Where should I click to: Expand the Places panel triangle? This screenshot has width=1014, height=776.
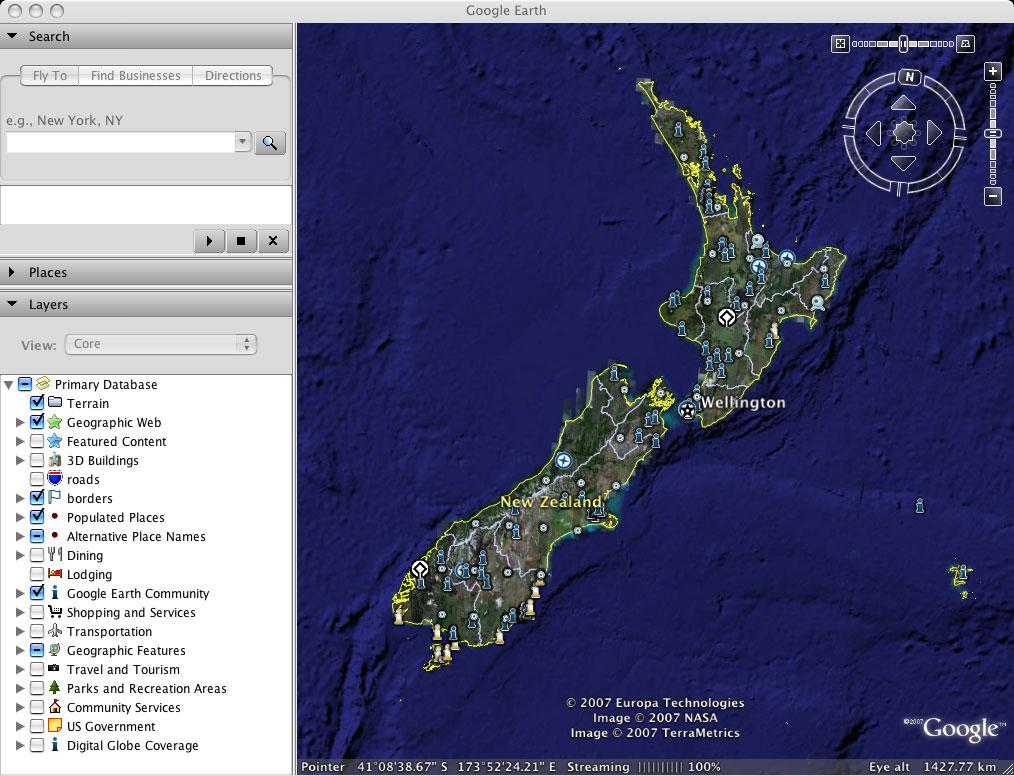[12, 272]
